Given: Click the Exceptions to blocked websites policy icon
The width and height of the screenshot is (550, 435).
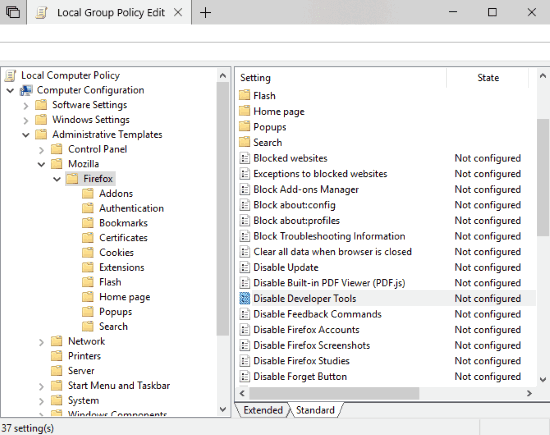Looking at the screenshot, I should pyautogui.click(x=244, y=174).
